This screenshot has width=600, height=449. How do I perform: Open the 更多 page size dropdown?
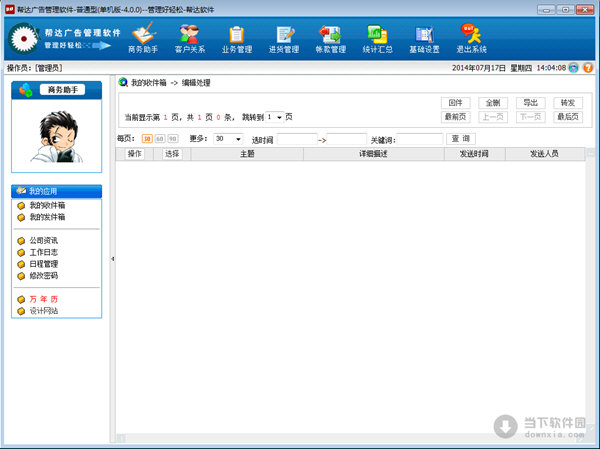click(228, 139)
